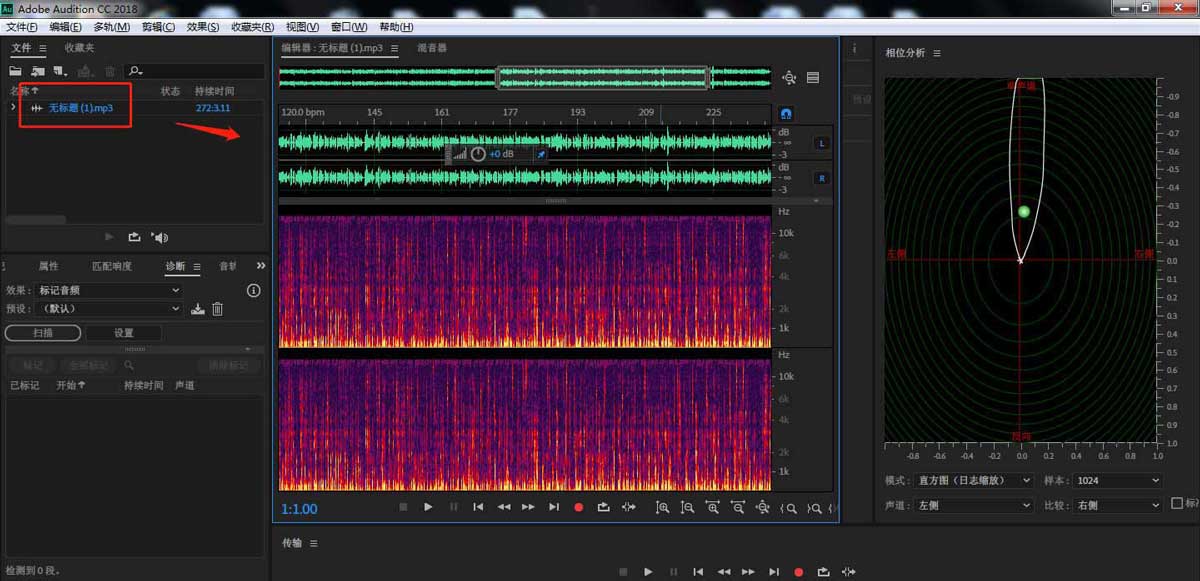
Task: Toggle the left channel L button
Action: (822, 143)
